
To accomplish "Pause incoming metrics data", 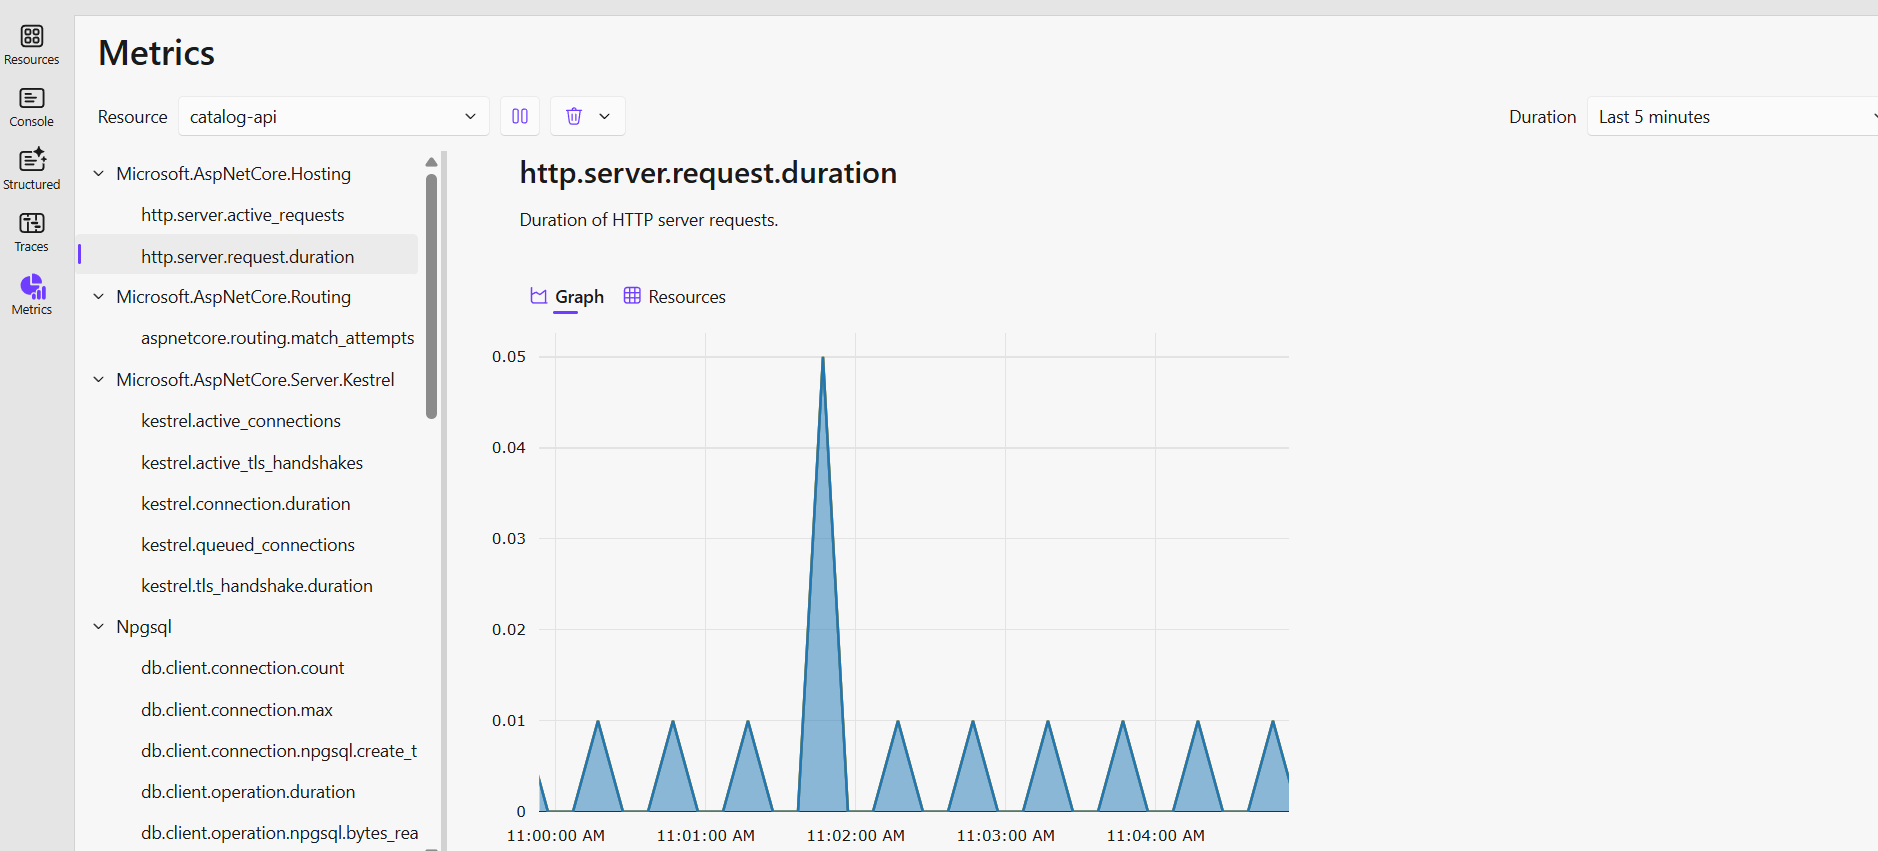I will coord(520,116).
